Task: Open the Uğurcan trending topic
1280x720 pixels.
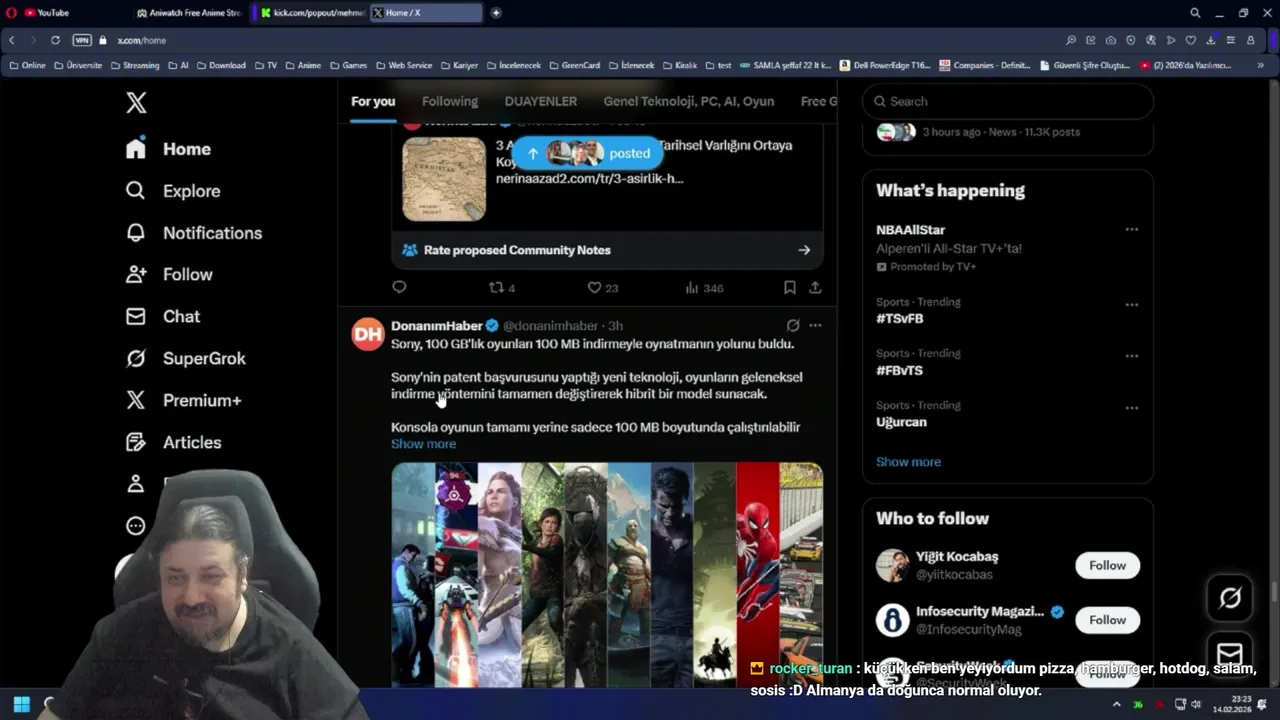Action: point(901,422)
